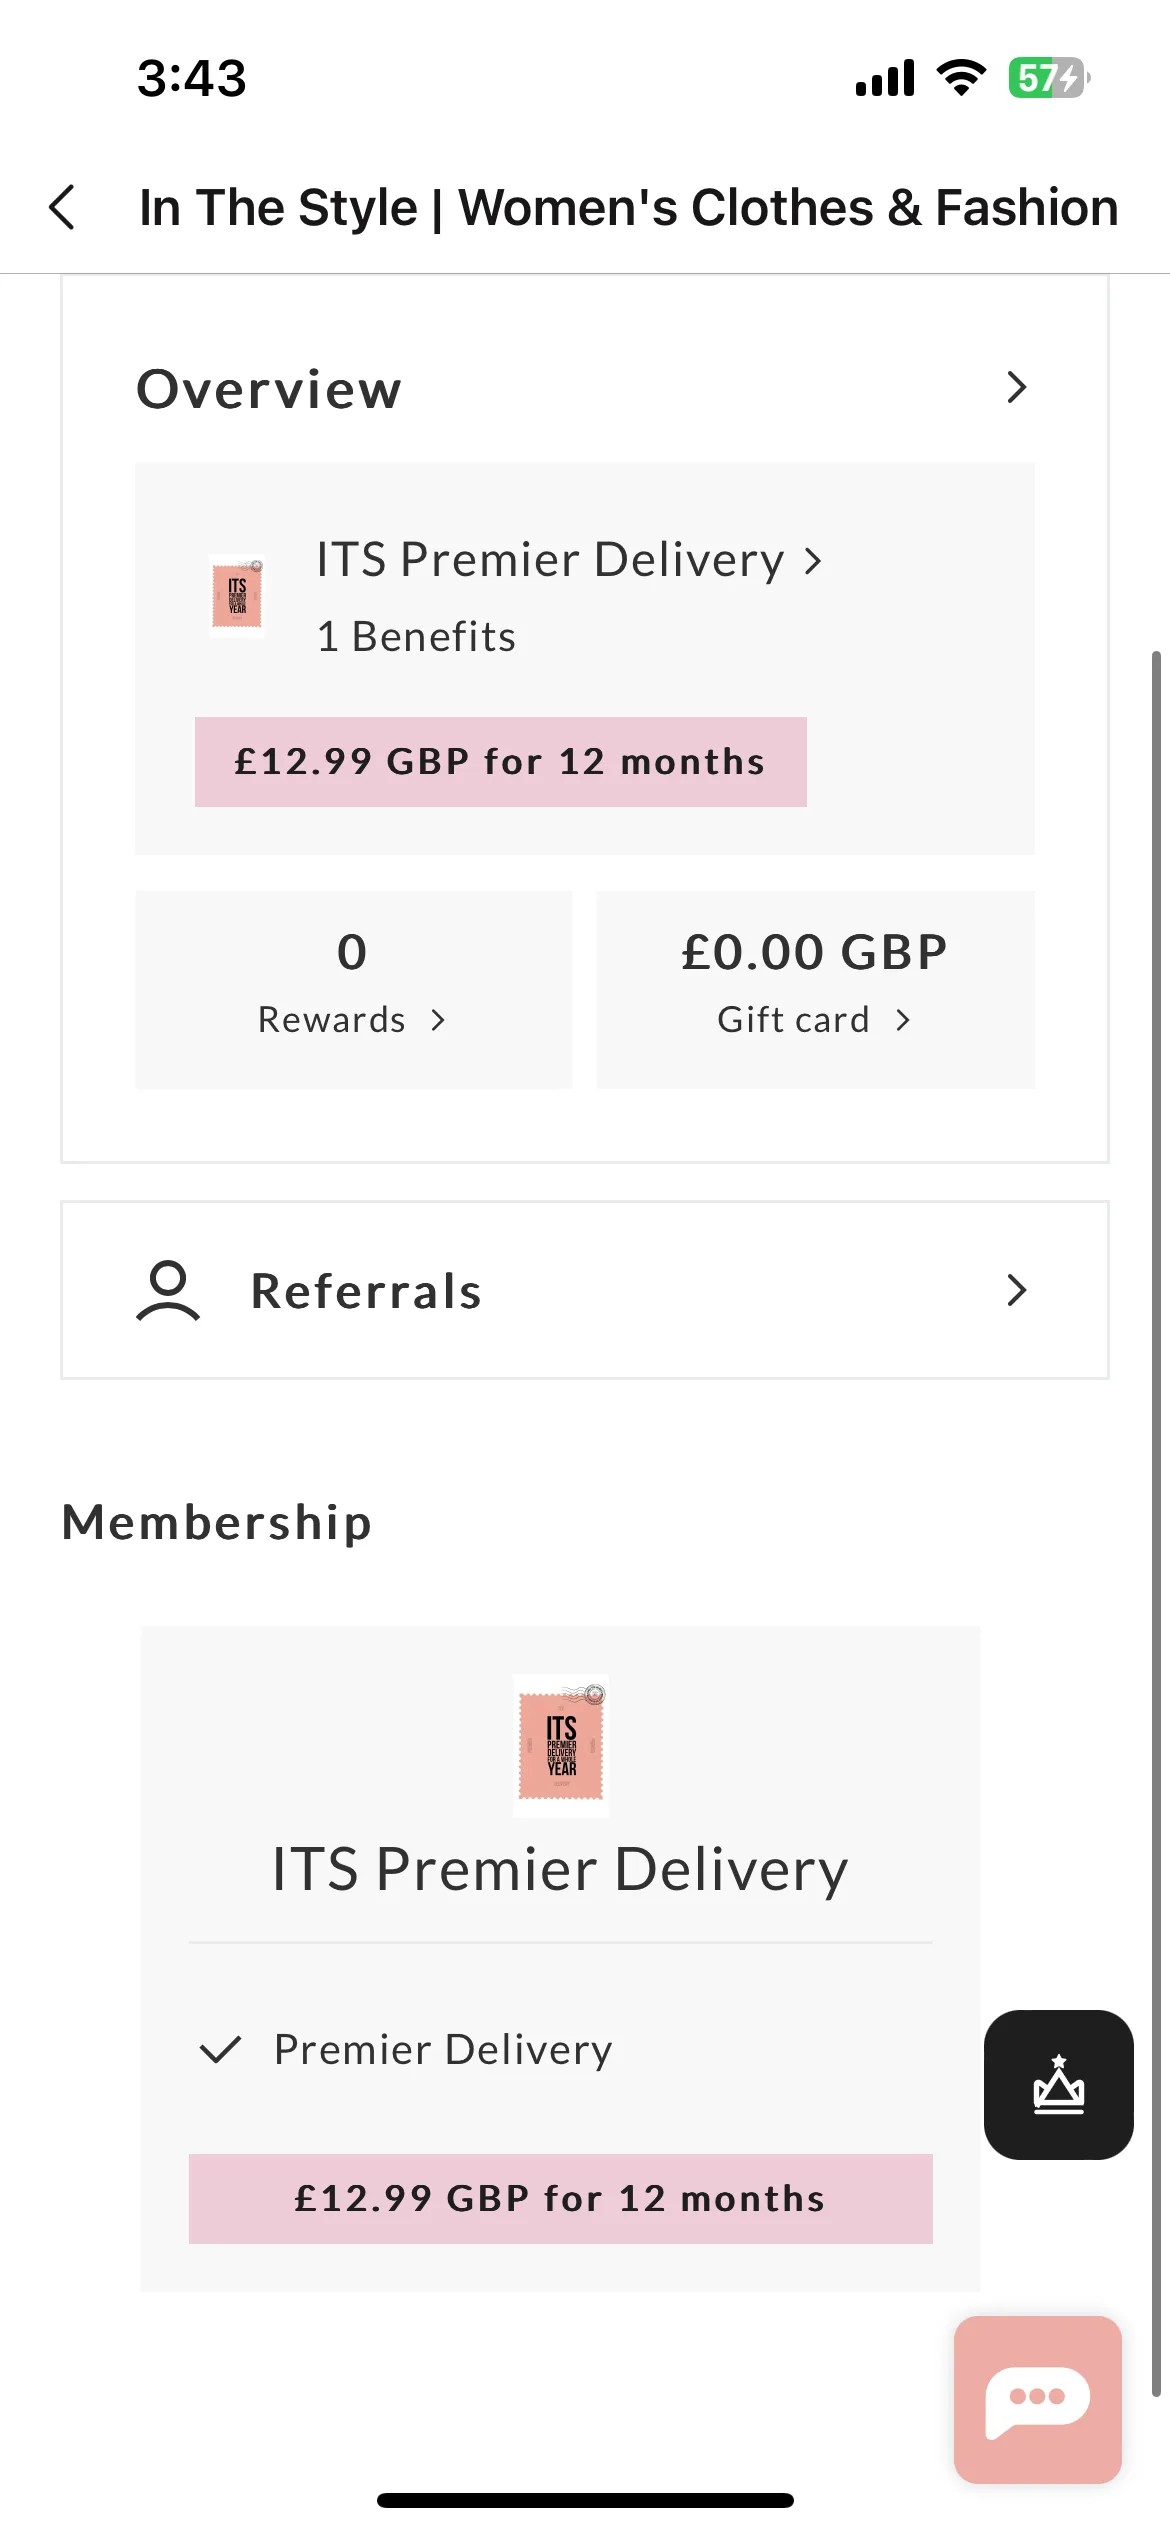The height and width of the screenshot is (2532, 1170).
Task: Open the ITS Premier Delivery link in Overview
Action: pos(550,559)
